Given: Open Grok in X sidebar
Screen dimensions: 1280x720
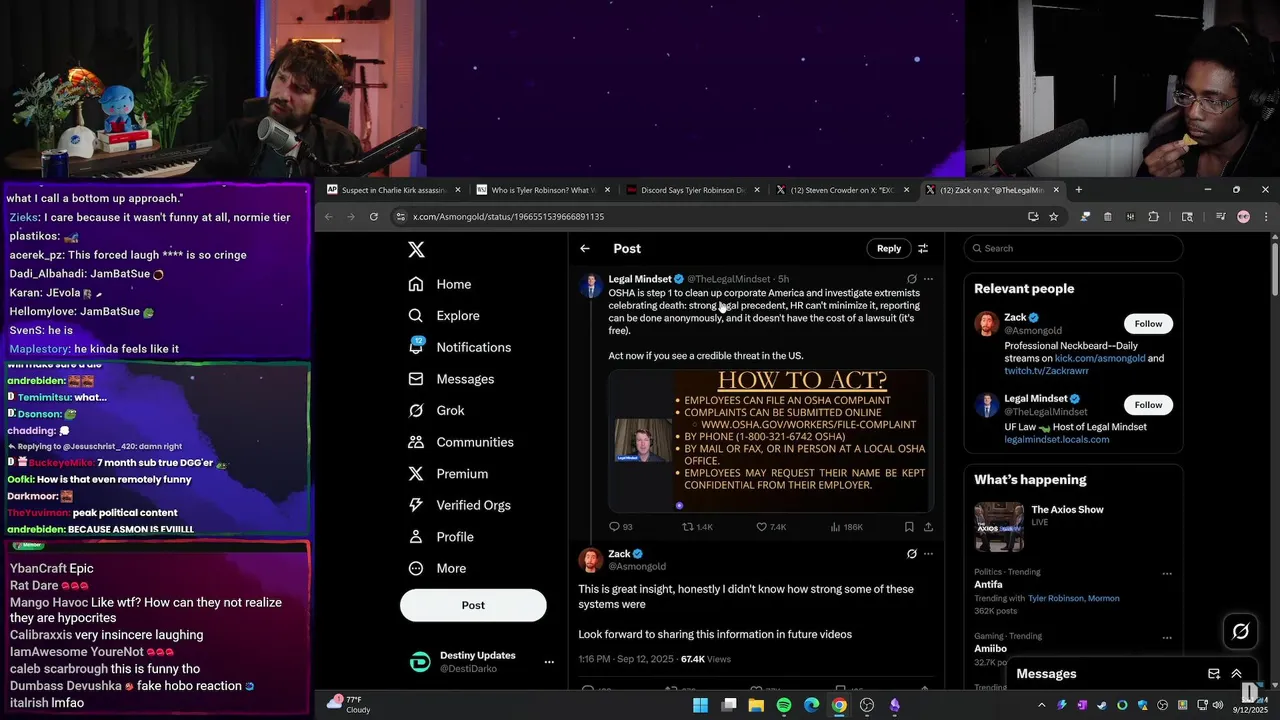Looking at the screenshot, I should click(x=436, y=411).
